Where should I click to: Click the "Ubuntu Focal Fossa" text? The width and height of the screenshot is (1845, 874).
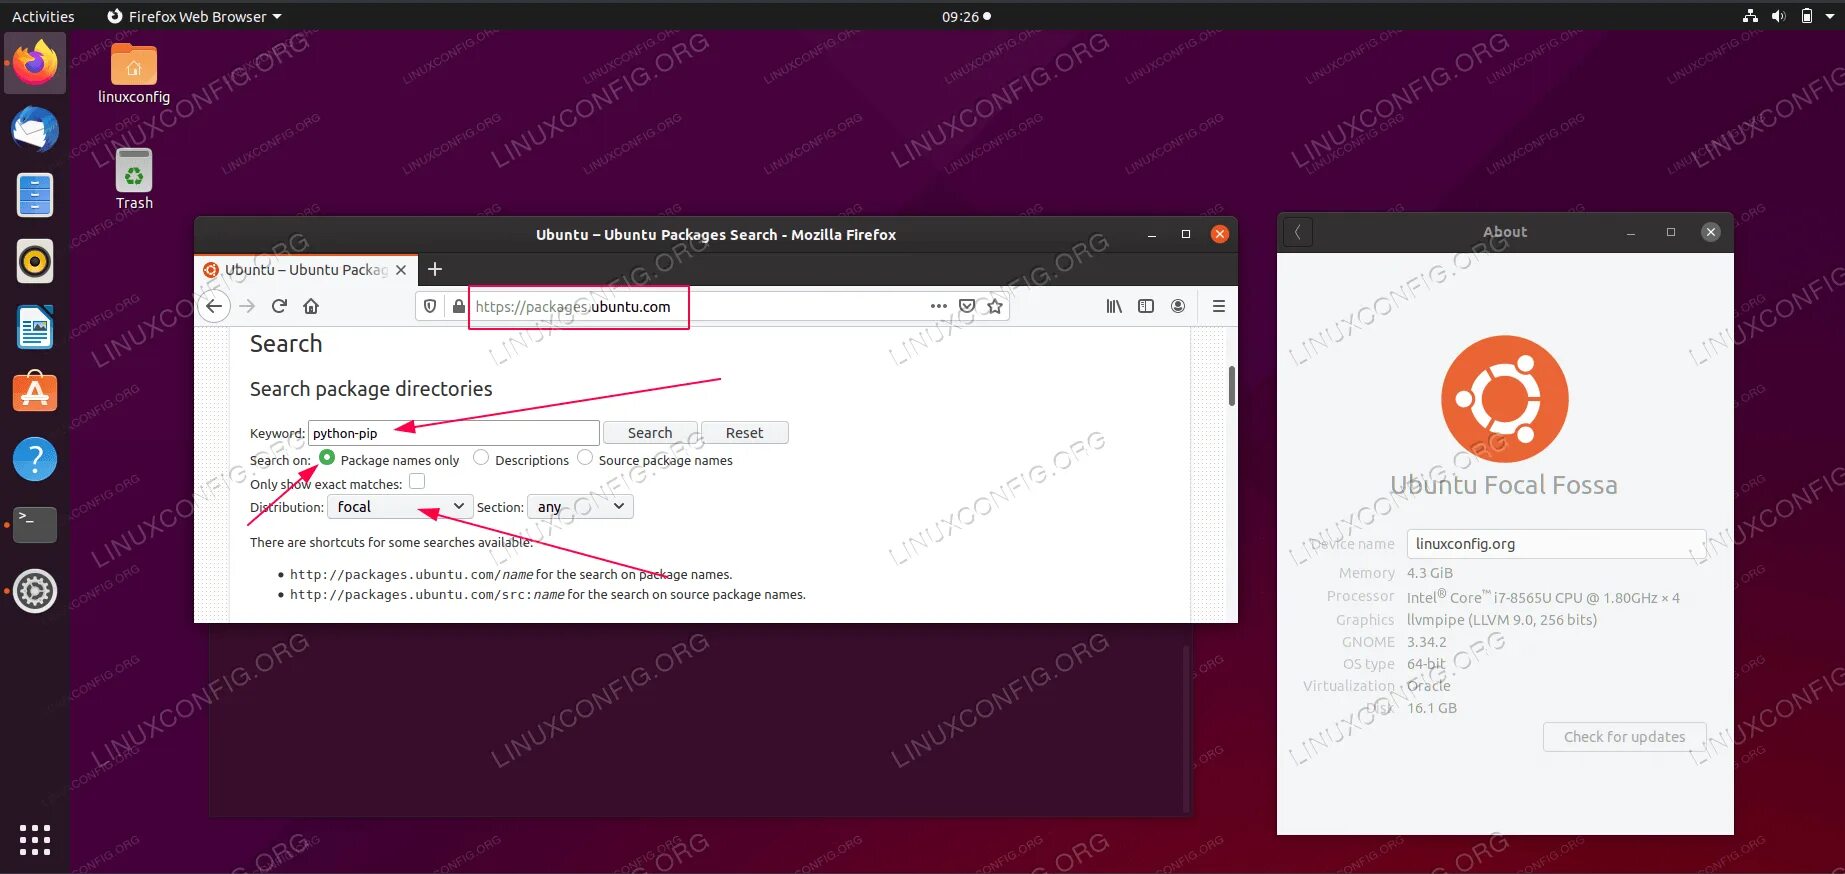click(1504, 485)
